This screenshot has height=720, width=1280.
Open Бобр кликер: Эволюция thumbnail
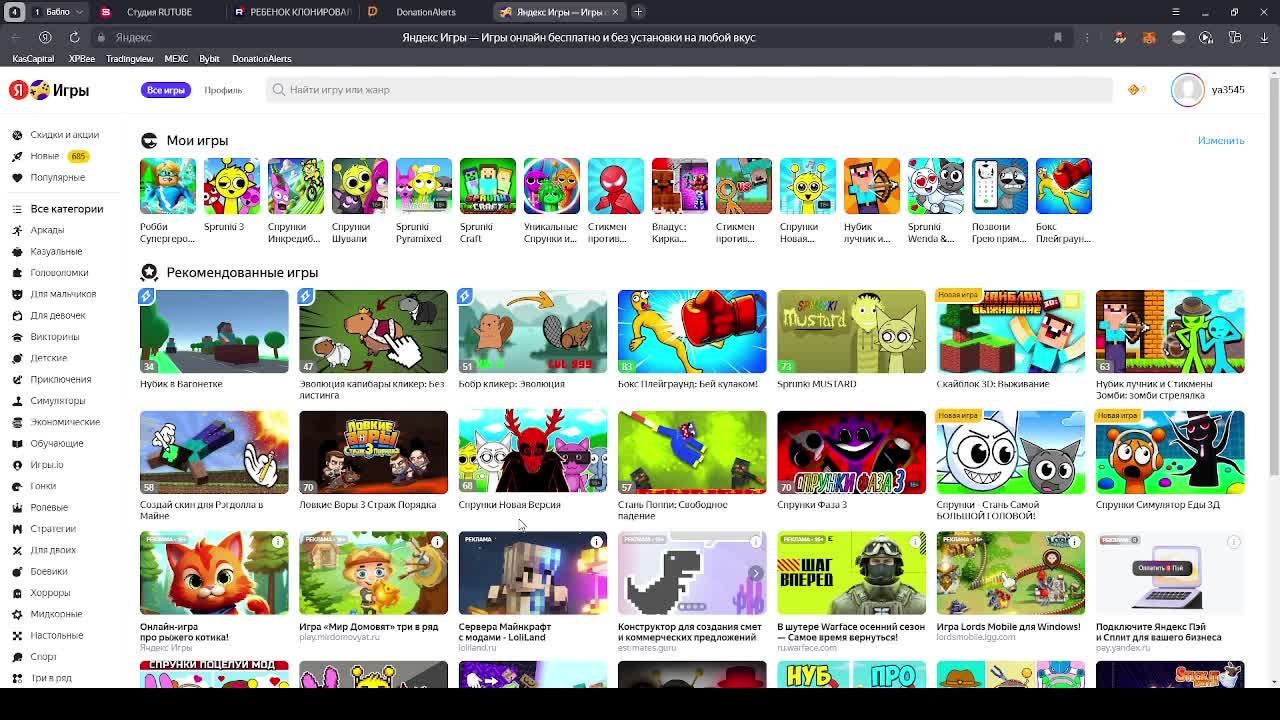tap(532, 331)
